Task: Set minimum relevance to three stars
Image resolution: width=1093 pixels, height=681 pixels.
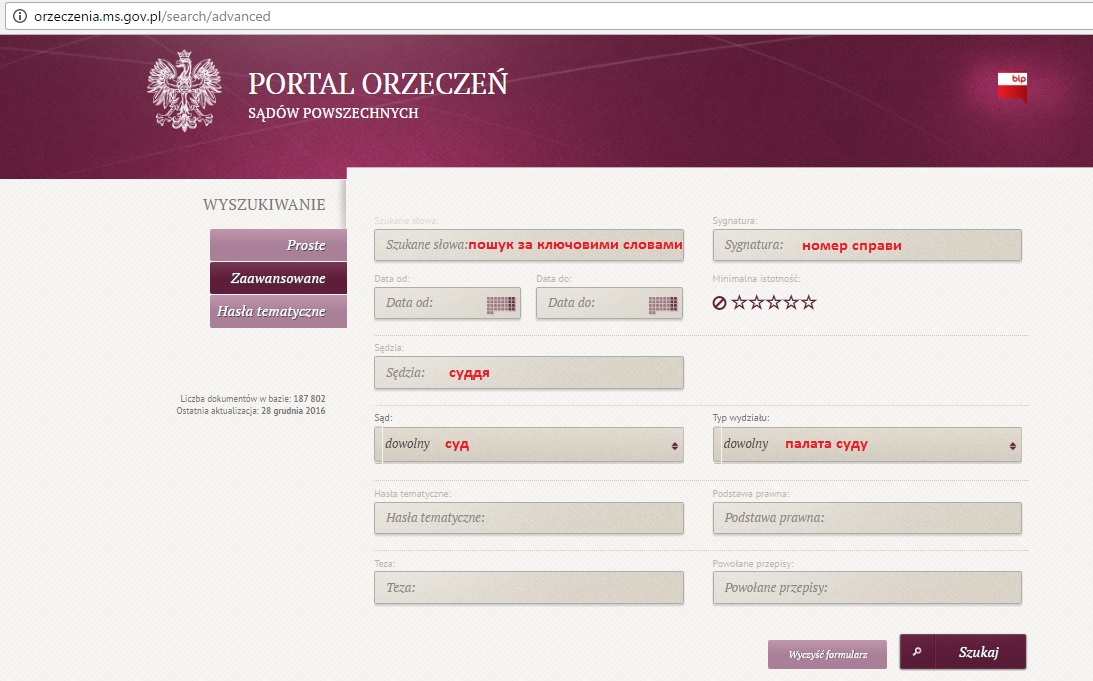Action: pyautogui.click(x=775, y=303)
